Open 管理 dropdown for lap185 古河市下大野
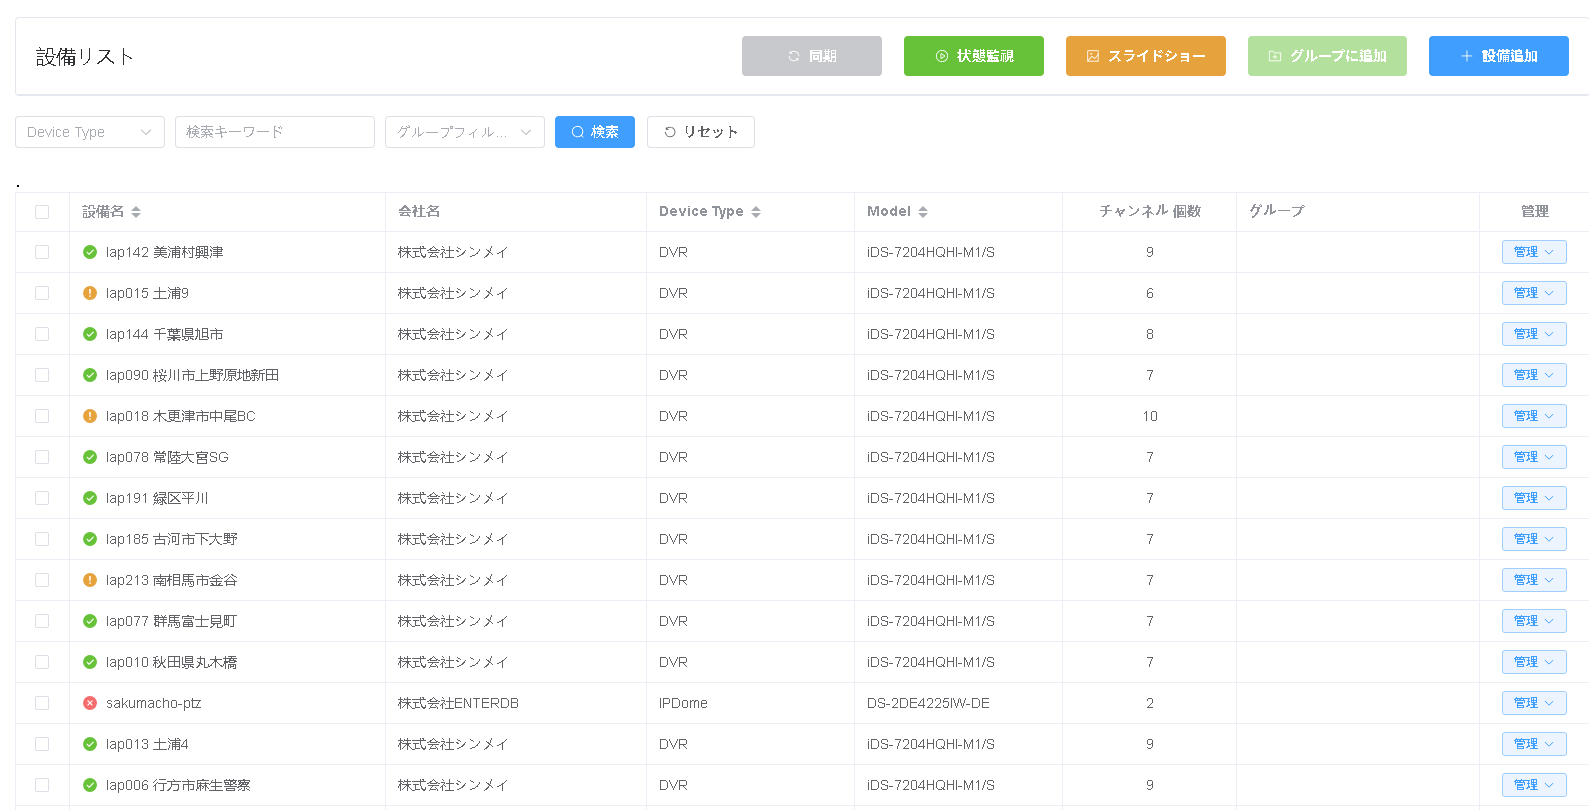This screenshot has height=810, width=1589. tap(1534, 539)
